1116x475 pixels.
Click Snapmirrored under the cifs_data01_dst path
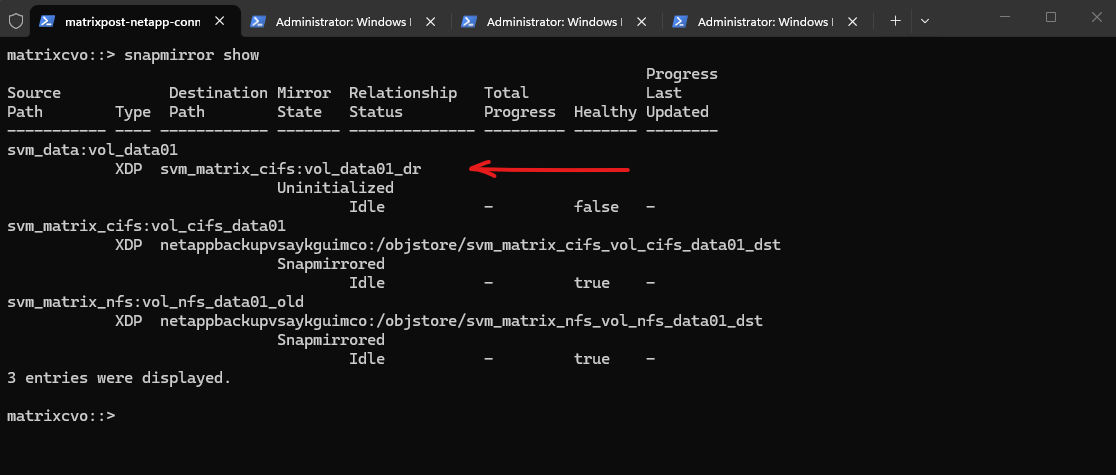(x=331, y=263)
